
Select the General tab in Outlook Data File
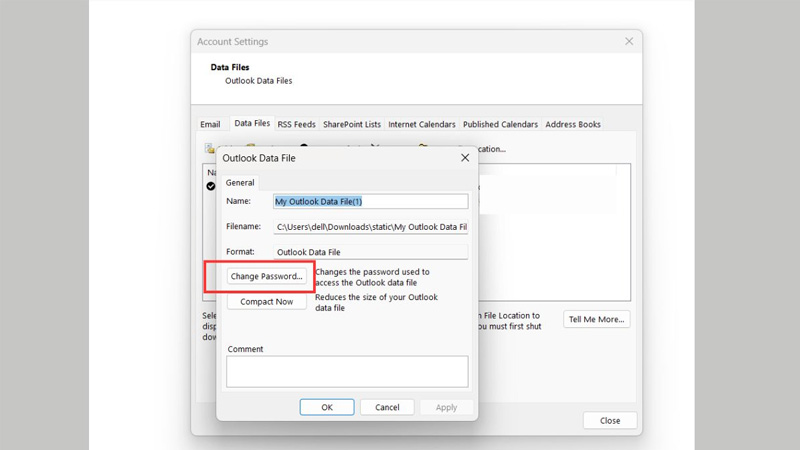240,182
